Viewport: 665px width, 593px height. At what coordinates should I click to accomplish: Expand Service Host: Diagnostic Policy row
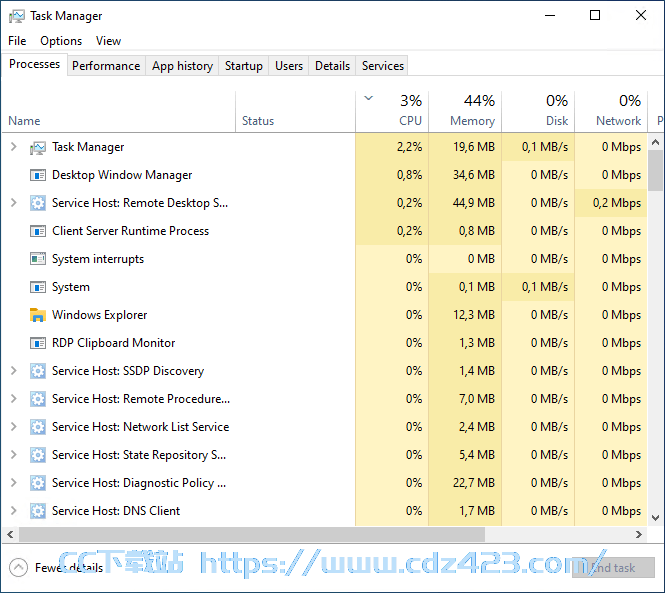point(14,483)
